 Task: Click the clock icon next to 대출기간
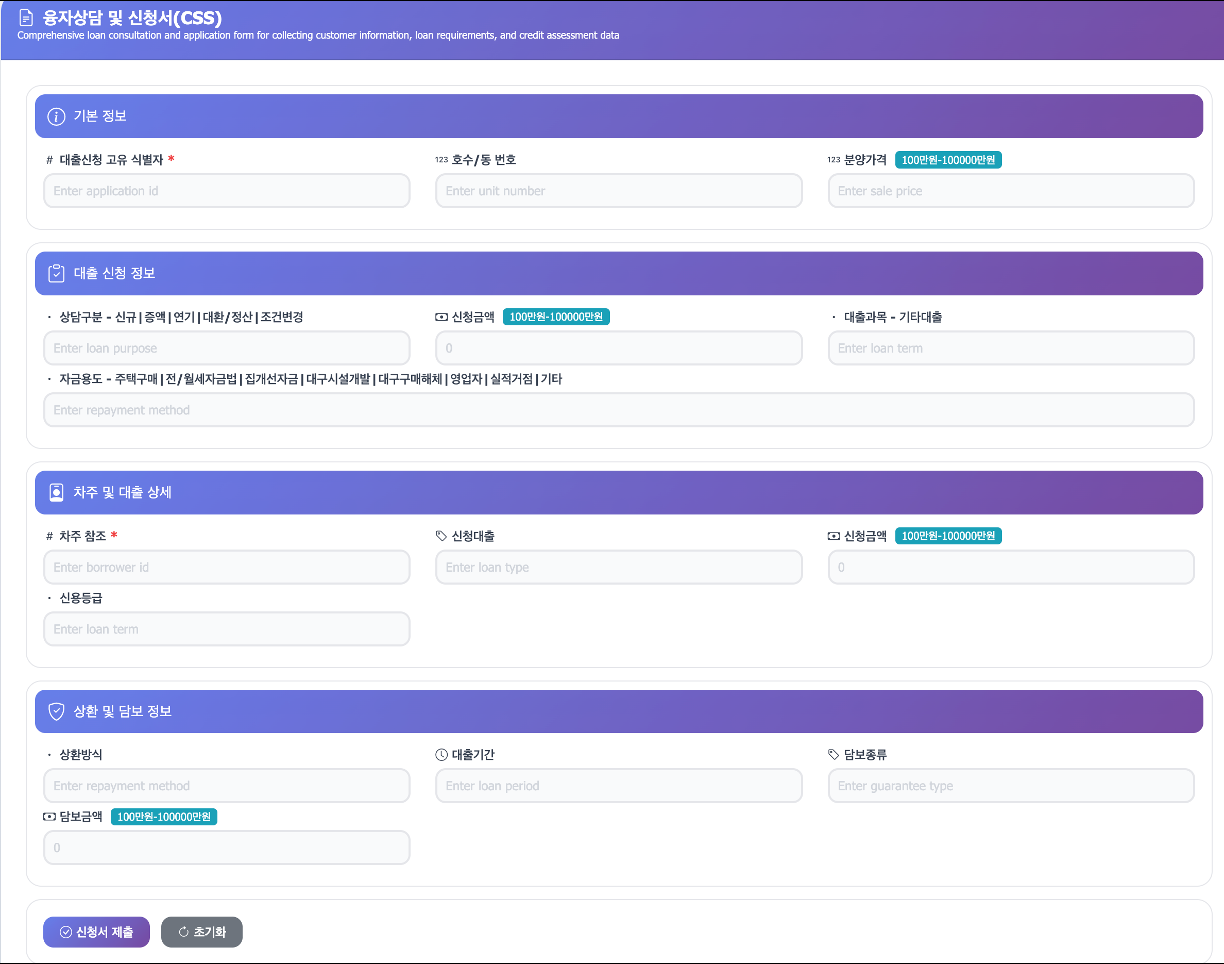(442, 755)
